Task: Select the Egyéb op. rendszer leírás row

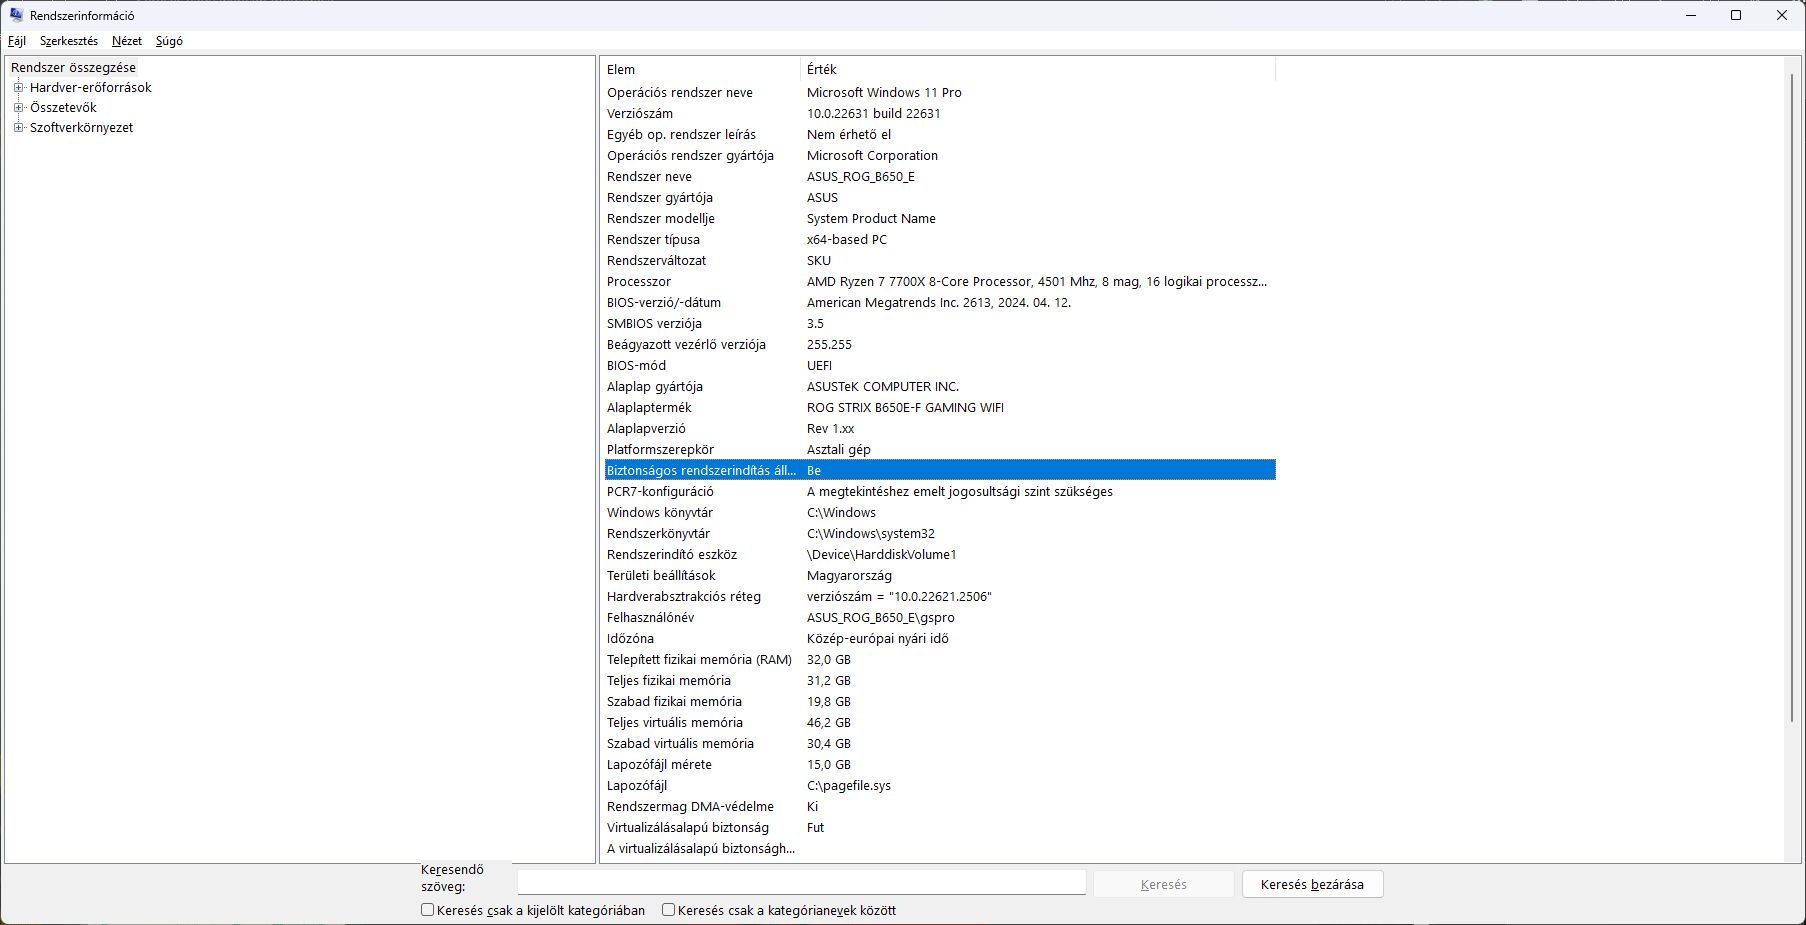Action: click(940, 134)
